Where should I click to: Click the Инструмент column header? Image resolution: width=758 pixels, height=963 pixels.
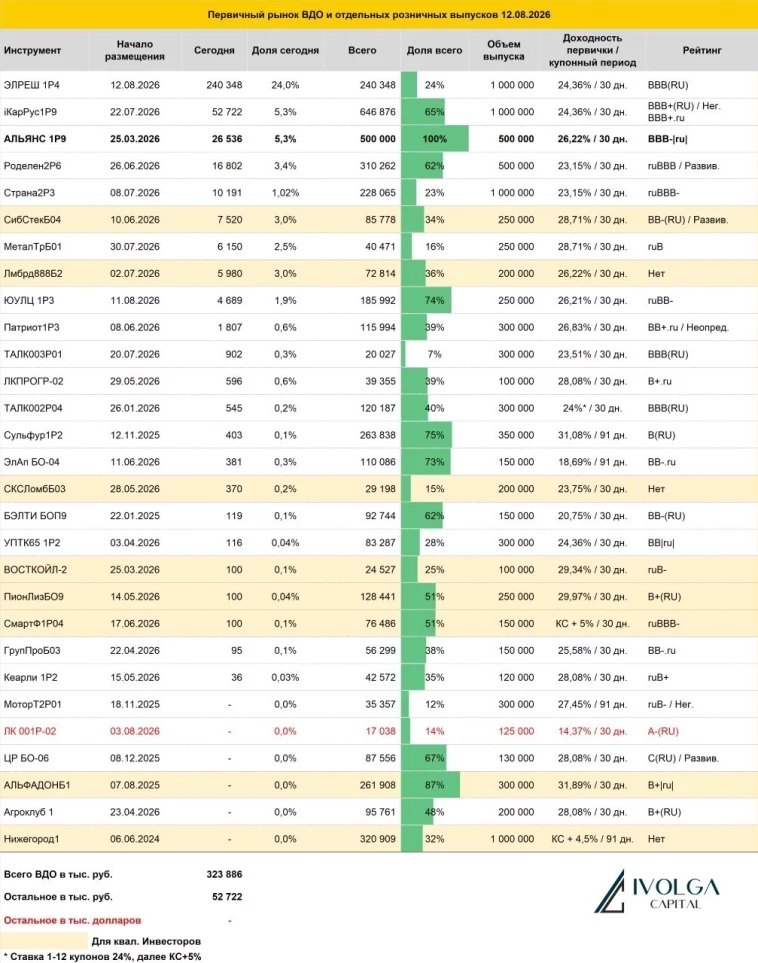point(33,50)
